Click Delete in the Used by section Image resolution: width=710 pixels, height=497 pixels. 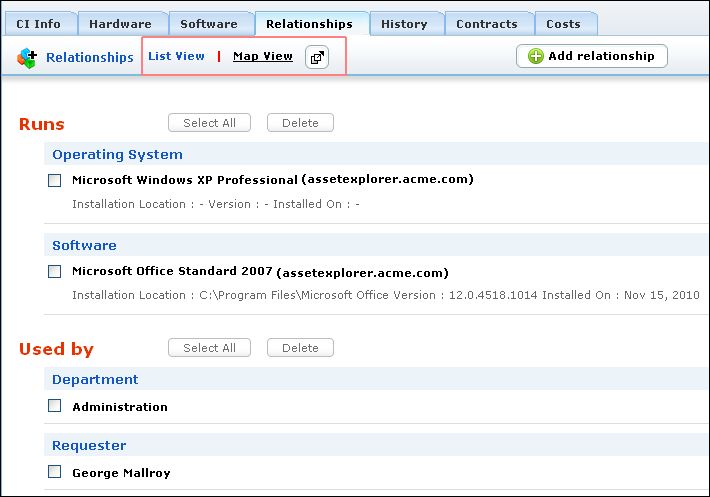click(x=300, y=348)
